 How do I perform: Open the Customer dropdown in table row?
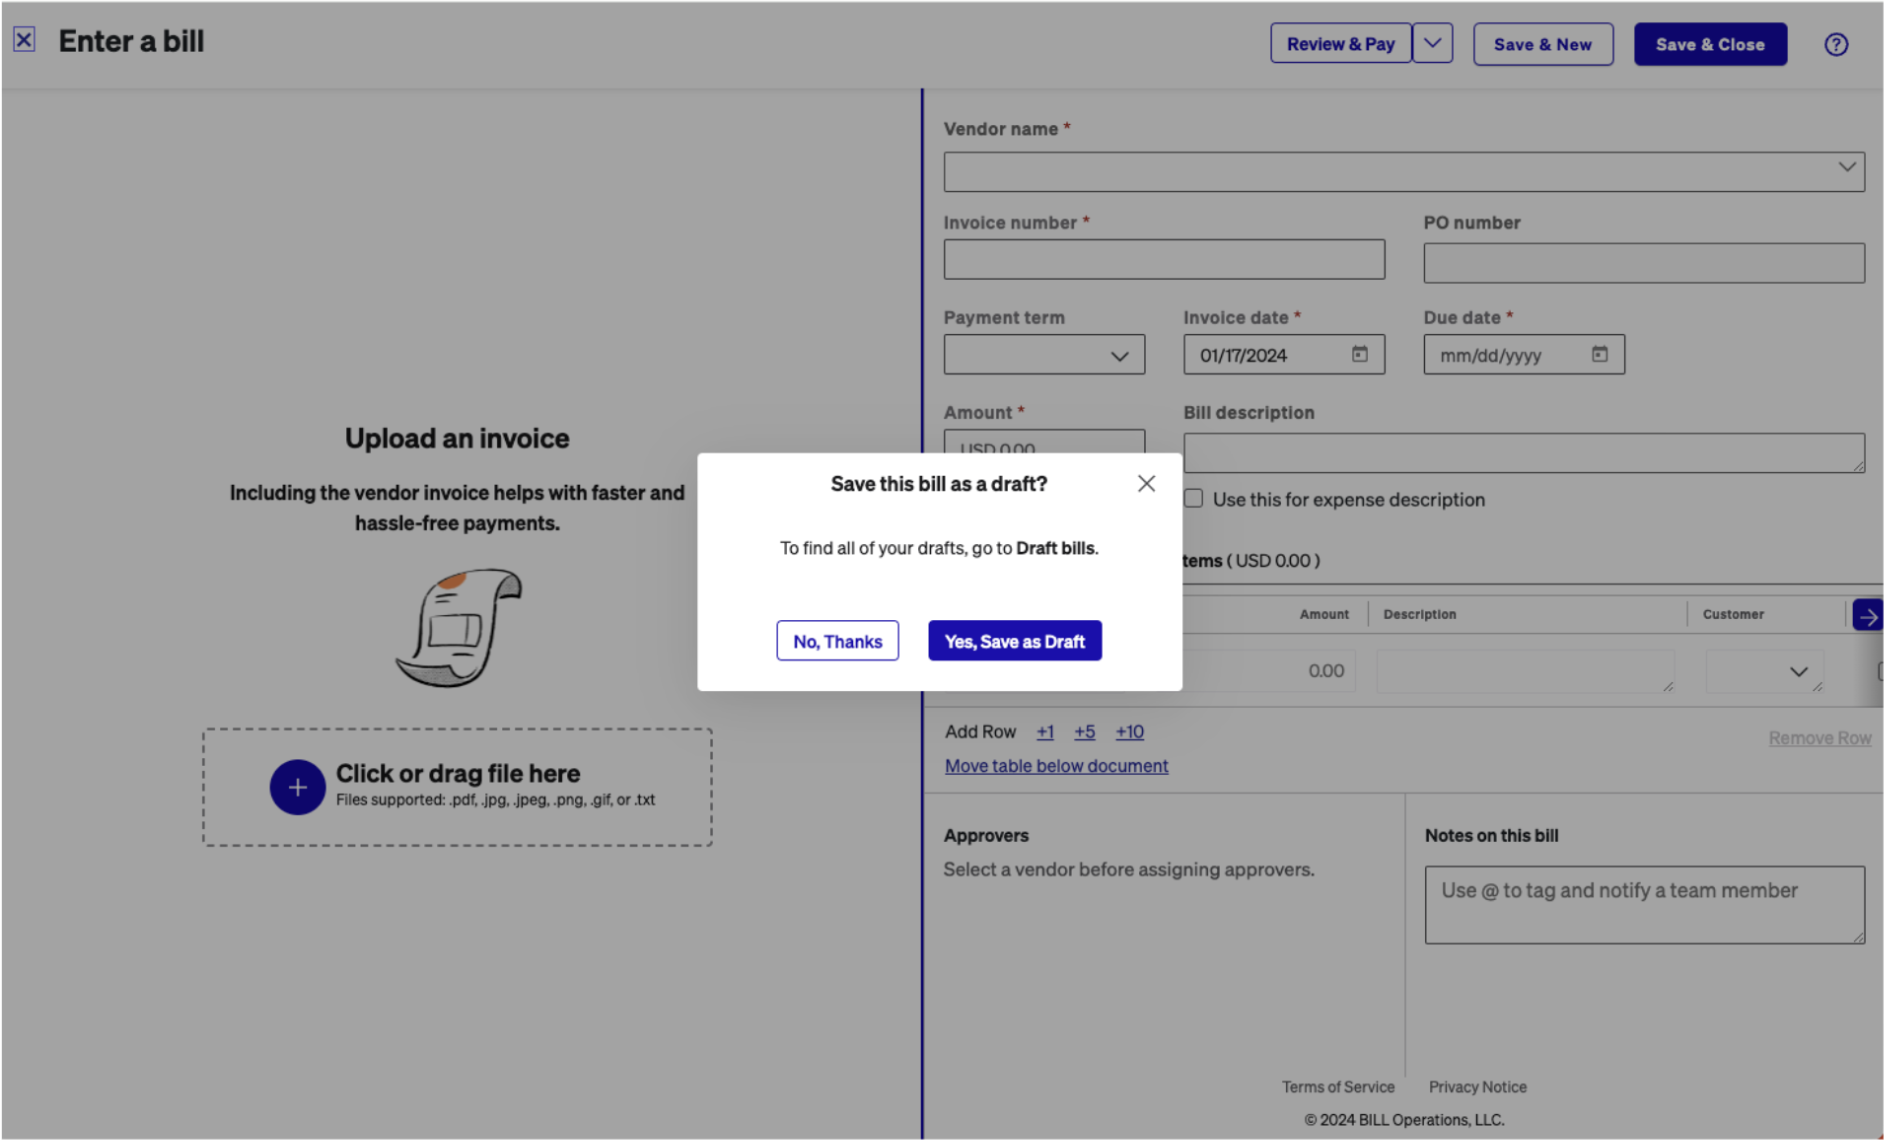pyautogui.click(x=1797, y=672)
